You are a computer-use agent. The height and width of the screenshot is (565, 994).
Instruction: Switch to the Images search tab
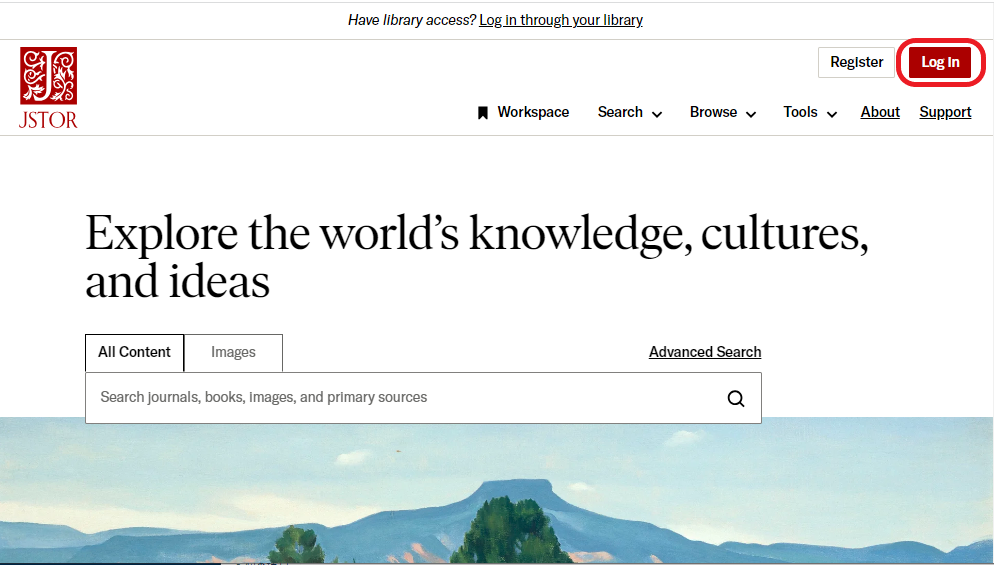pyautogui.click(x=233, y=353)
